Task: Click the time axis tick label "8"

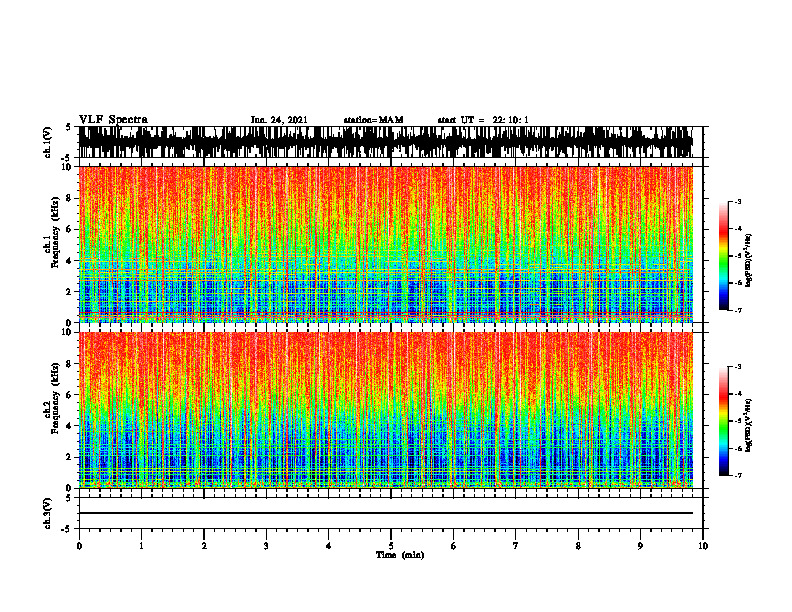Action: [x=578, y=546]
